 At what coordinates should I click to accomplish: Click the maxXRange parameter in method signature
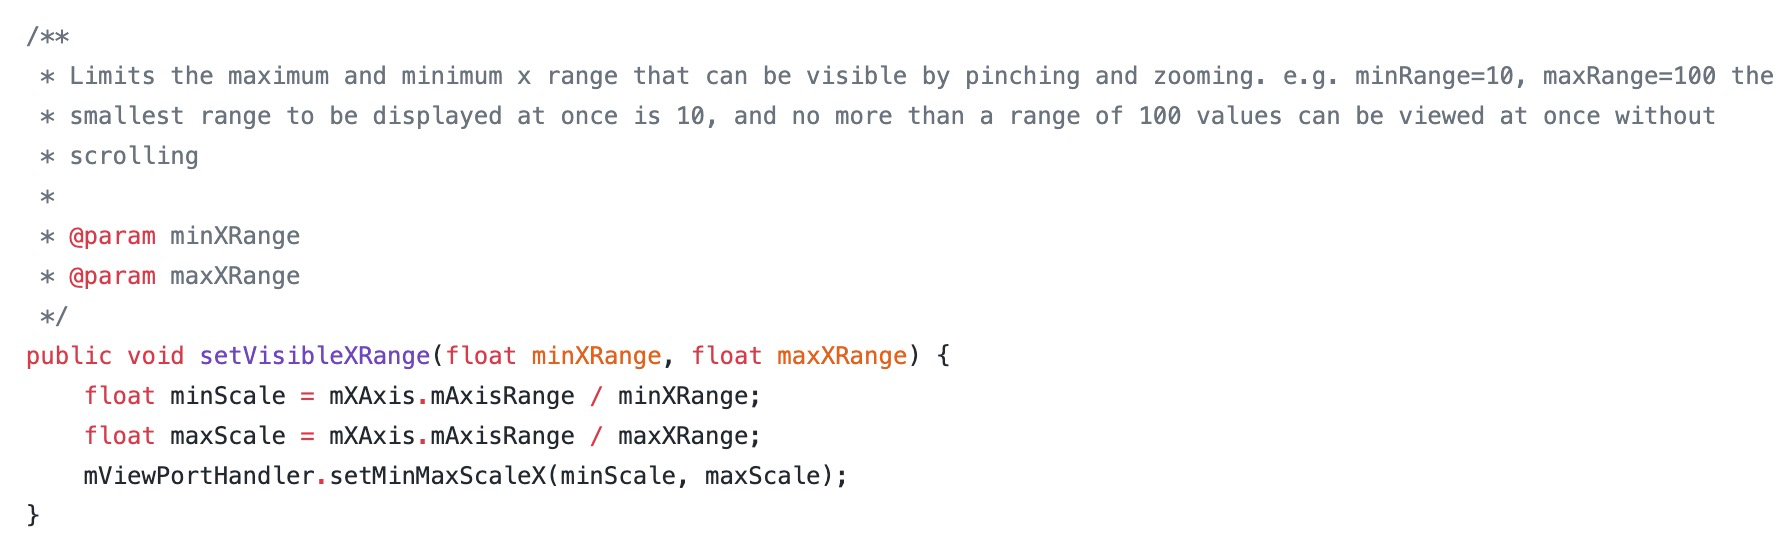[x=842, y=356]
